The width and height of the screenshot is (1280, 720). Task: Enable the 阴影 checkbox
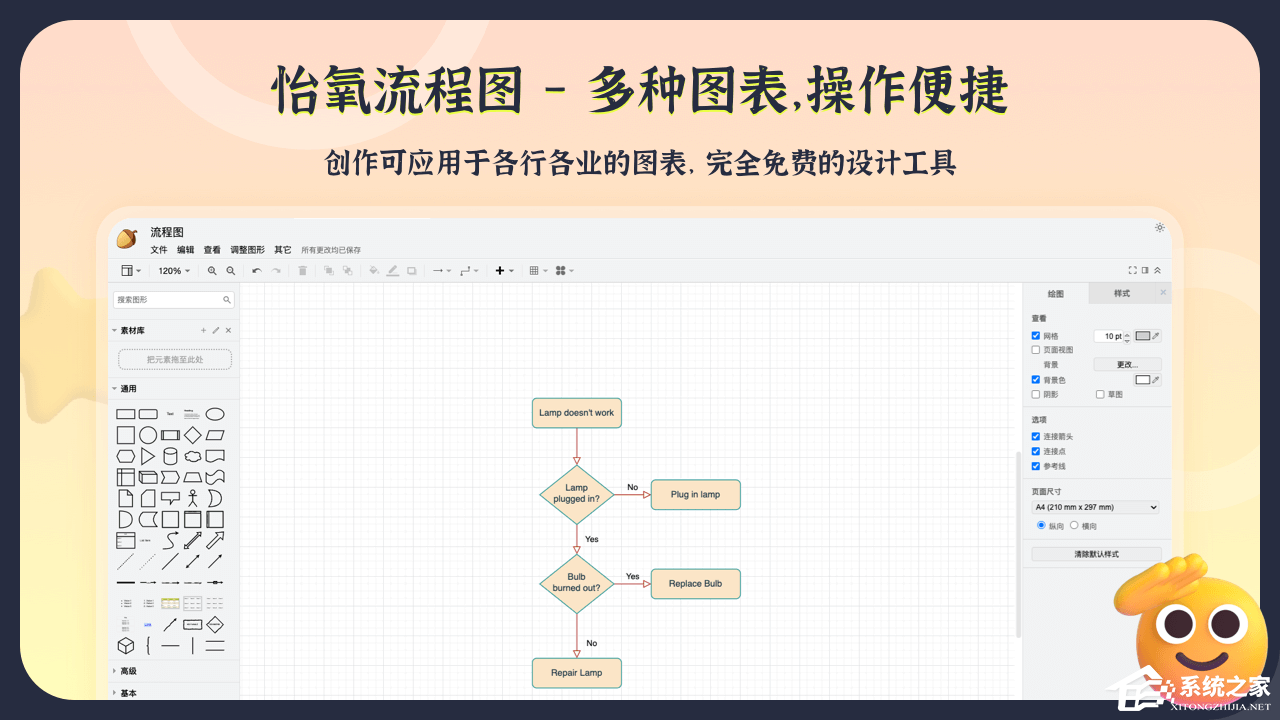(1036, 394)
